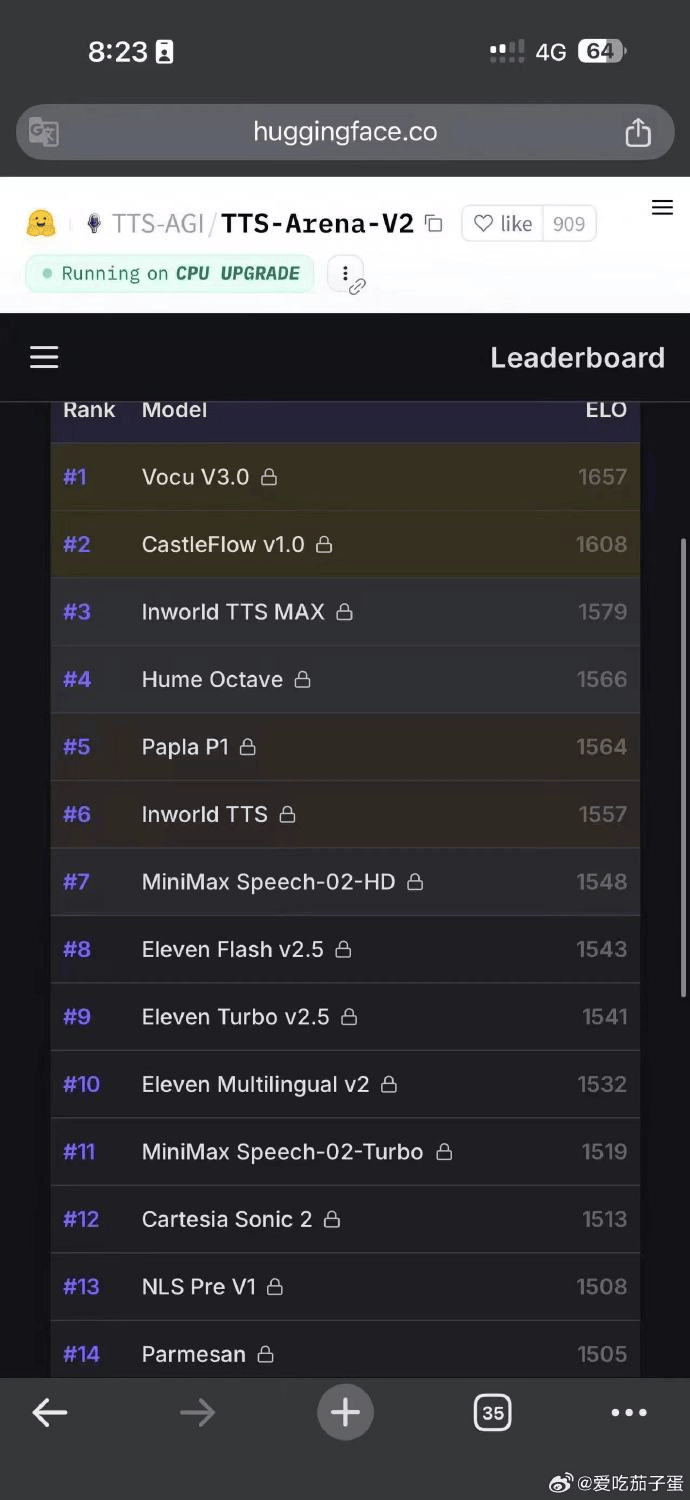
Task: Open the browser more options menu
Action: (x=629, y=1412)
